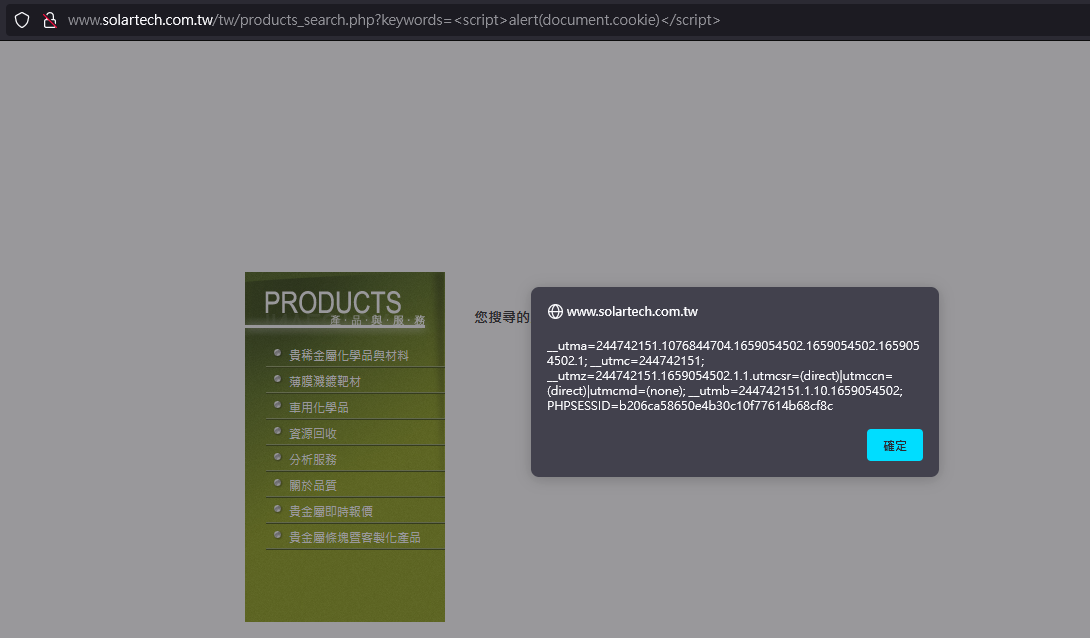Screen dimensions: 1090x638
Task: Click the PRODUCTS header banner
Action: pos(345,300)
